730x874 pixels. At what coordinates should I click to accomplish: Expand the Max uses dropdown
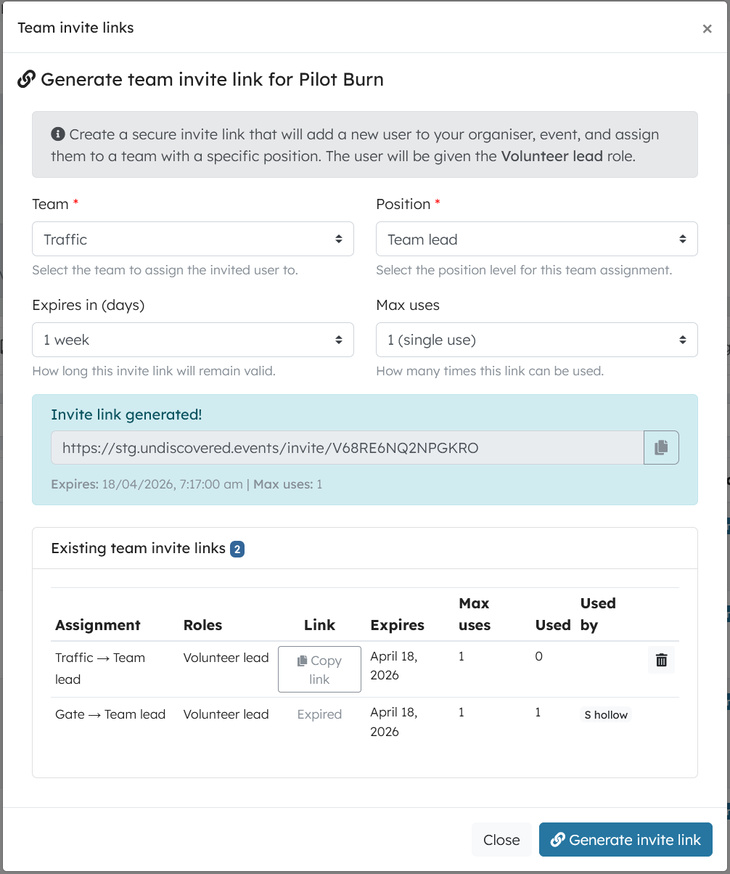[537, 340]
